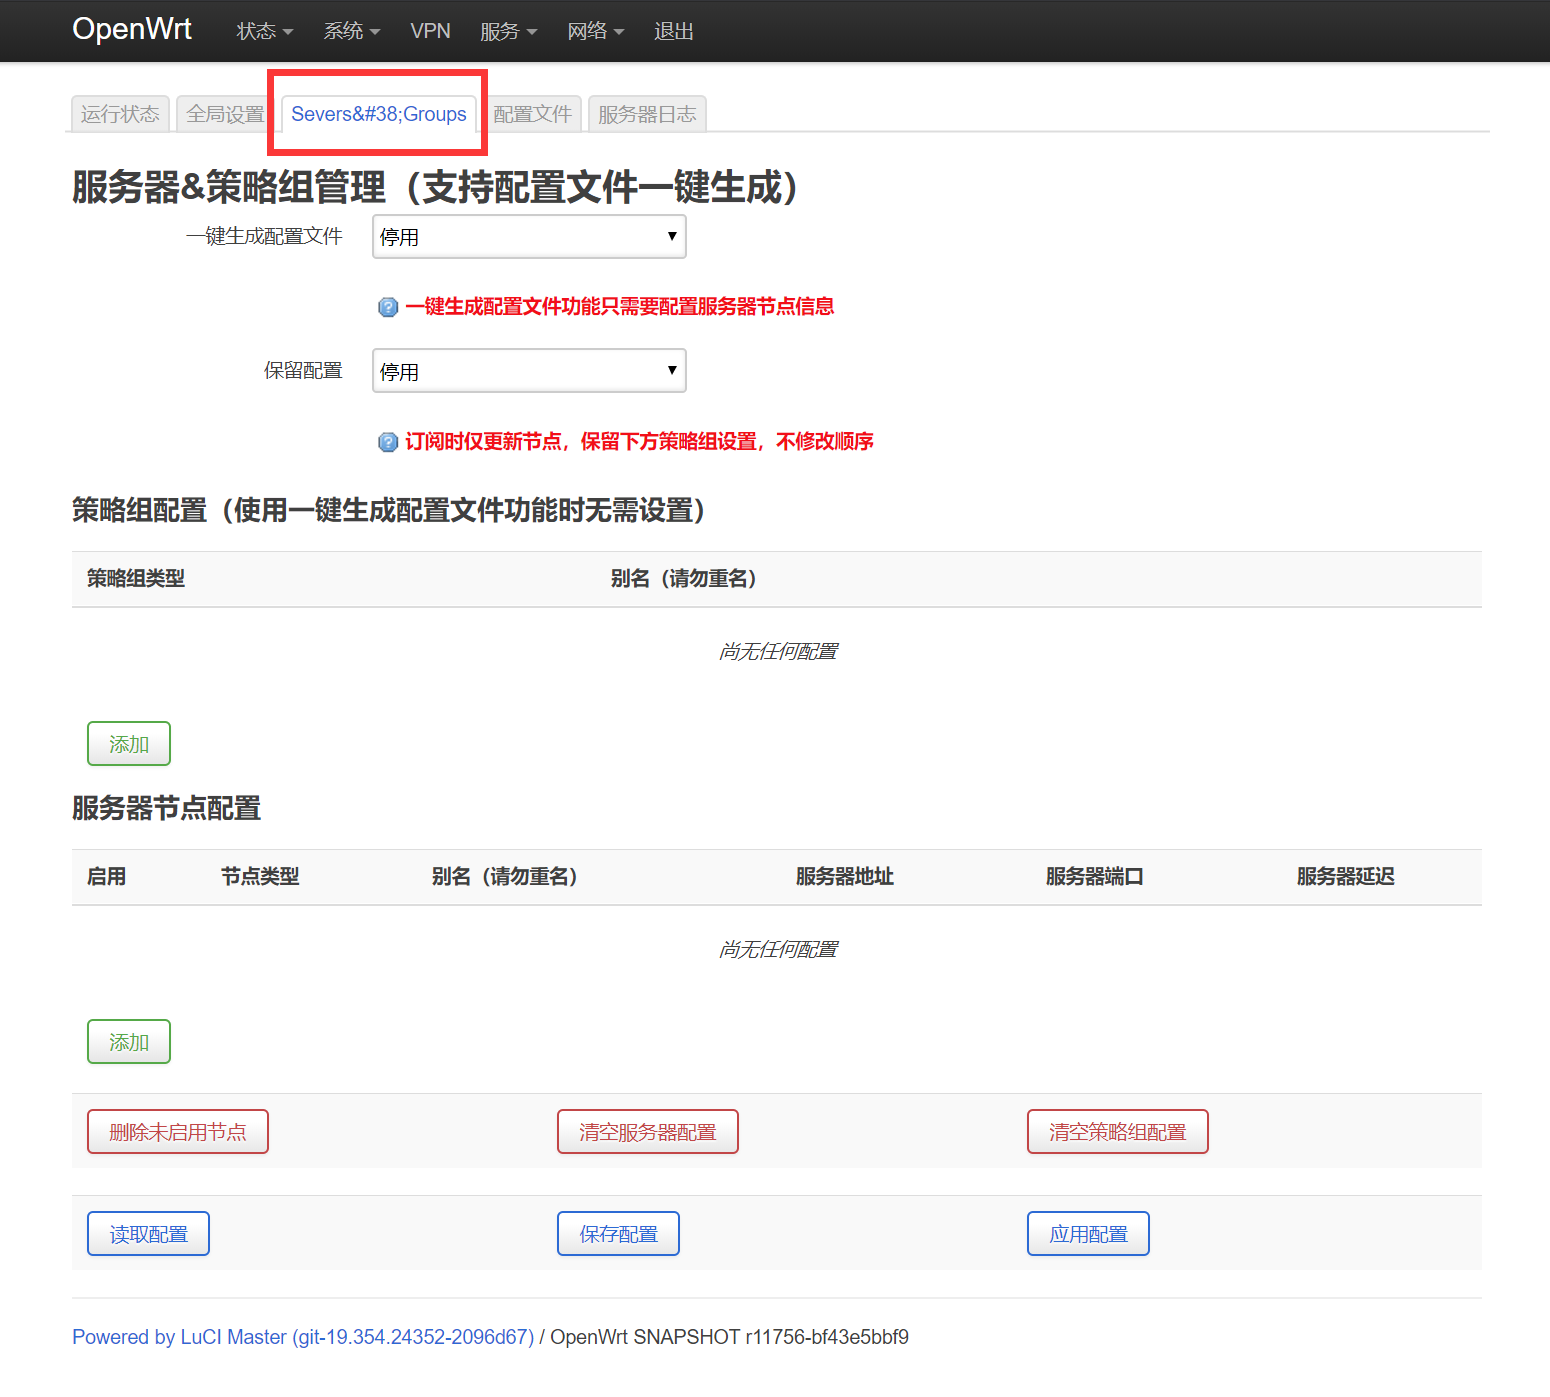
Task: Open the 服务器日志 tab
Action: pos(647,114)
